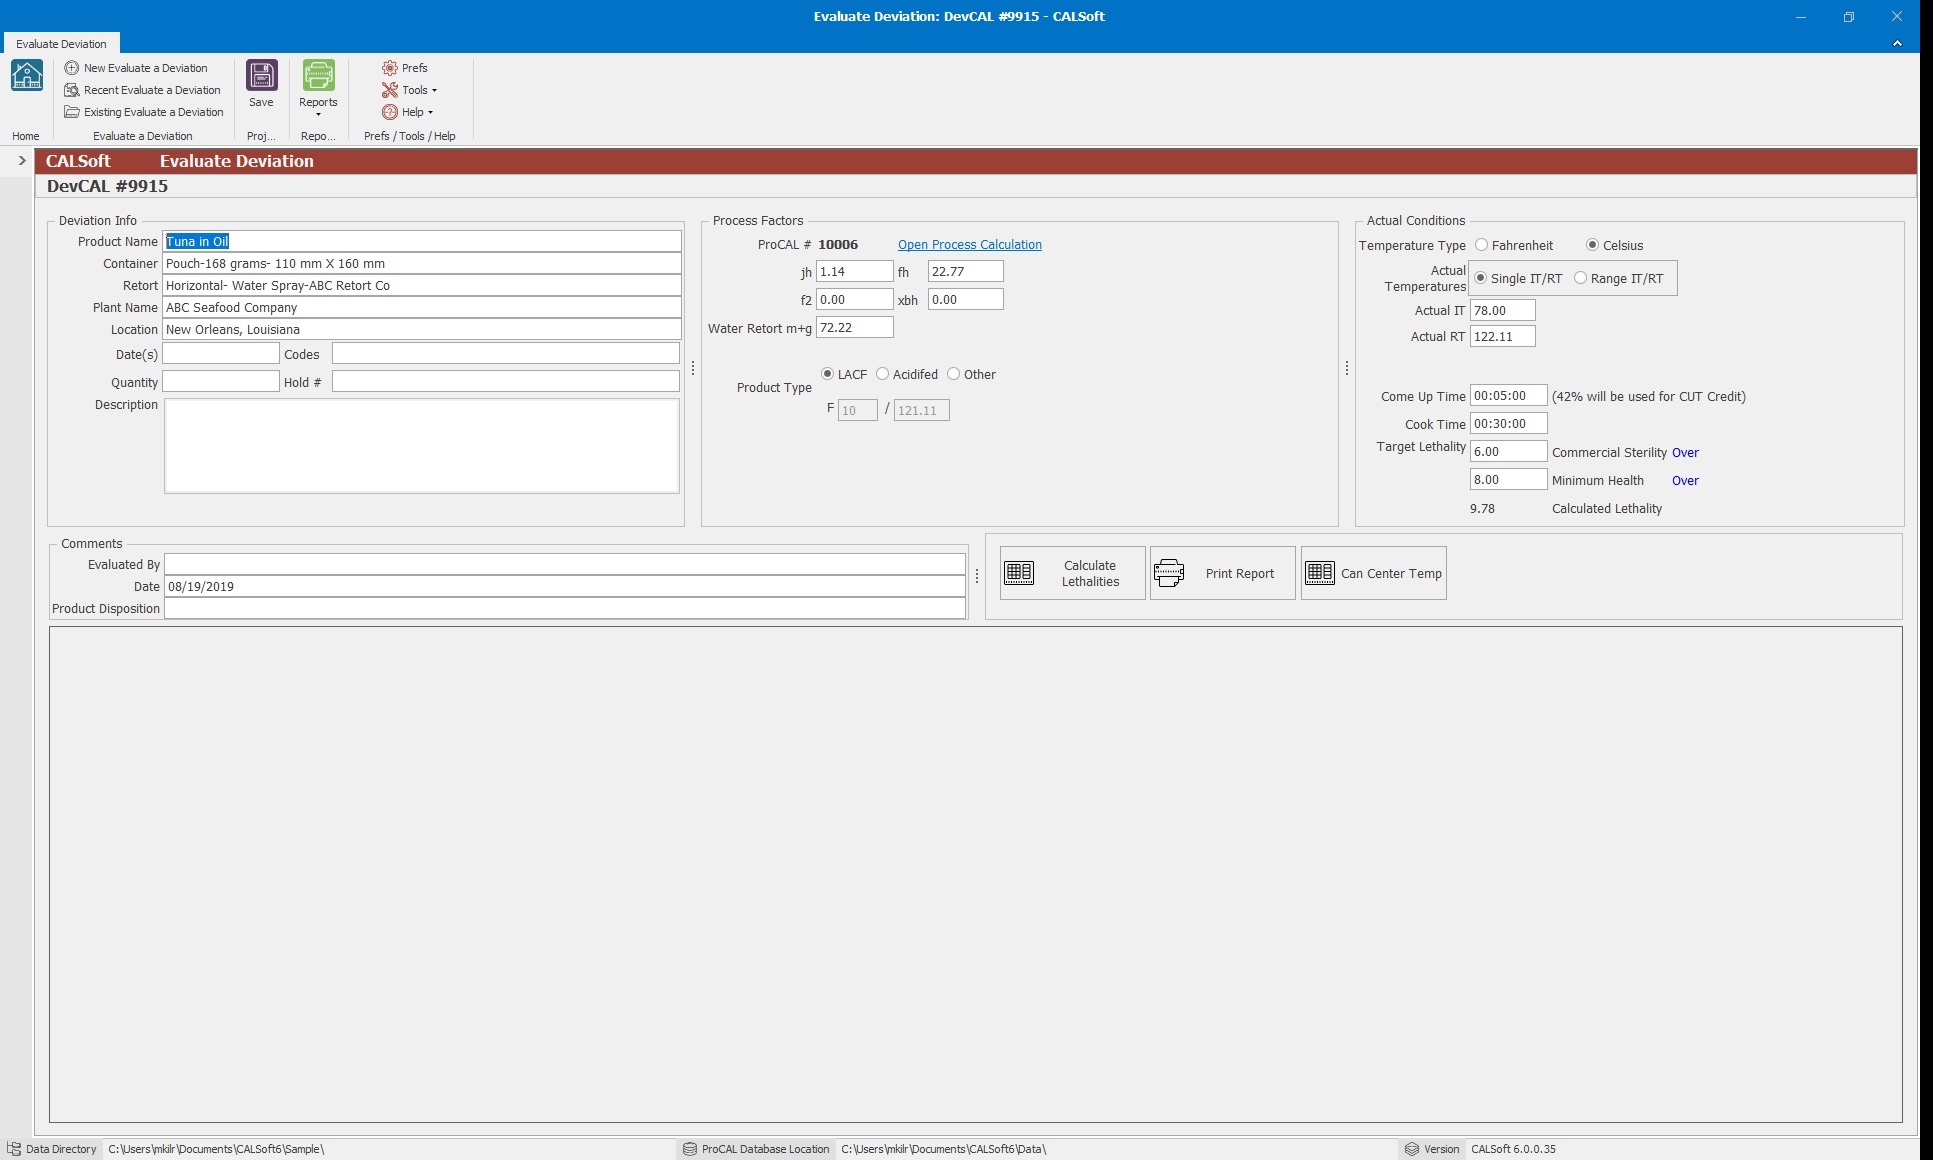The height and width of the screenshot is (1160, 1933).
Task: Click Calculated Lethality value 9.78
Action: [x=1482, y=508]
